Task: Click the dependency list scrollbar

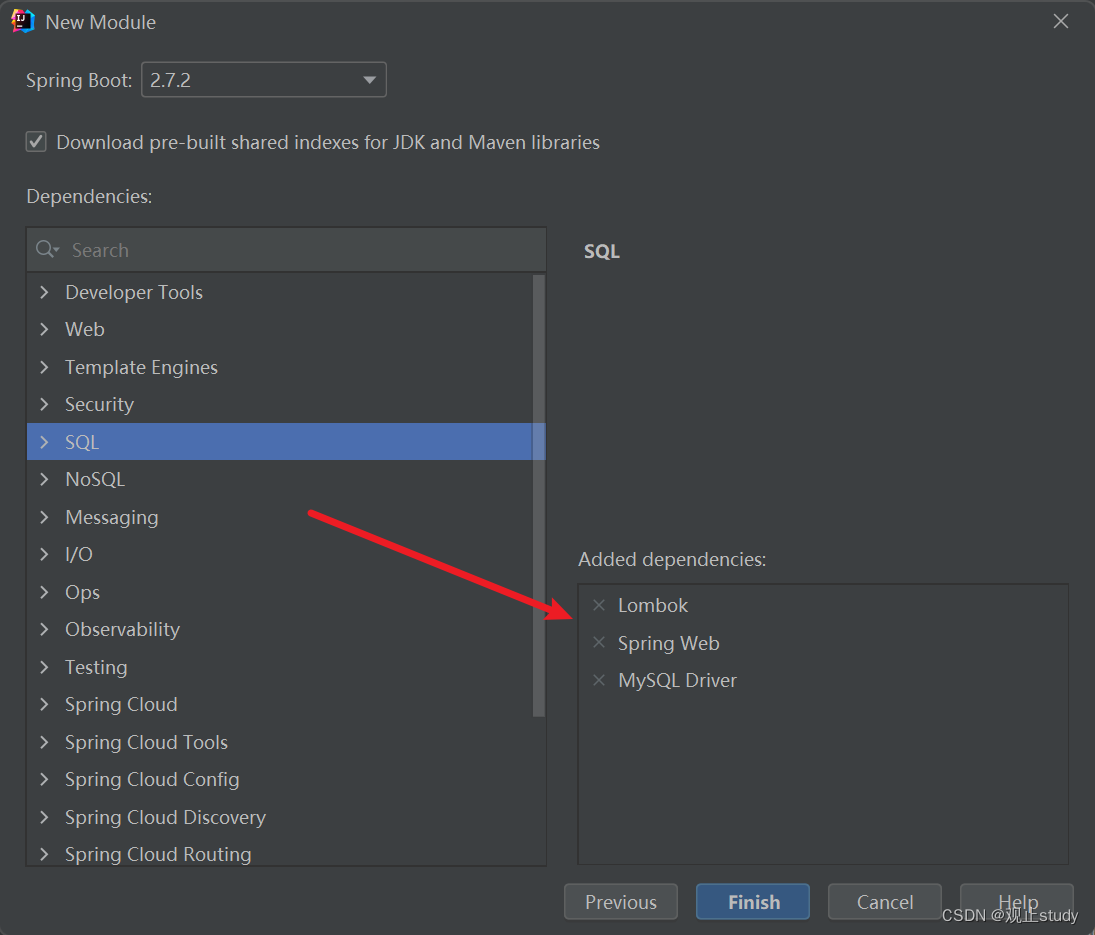Action: click(538, 496)
